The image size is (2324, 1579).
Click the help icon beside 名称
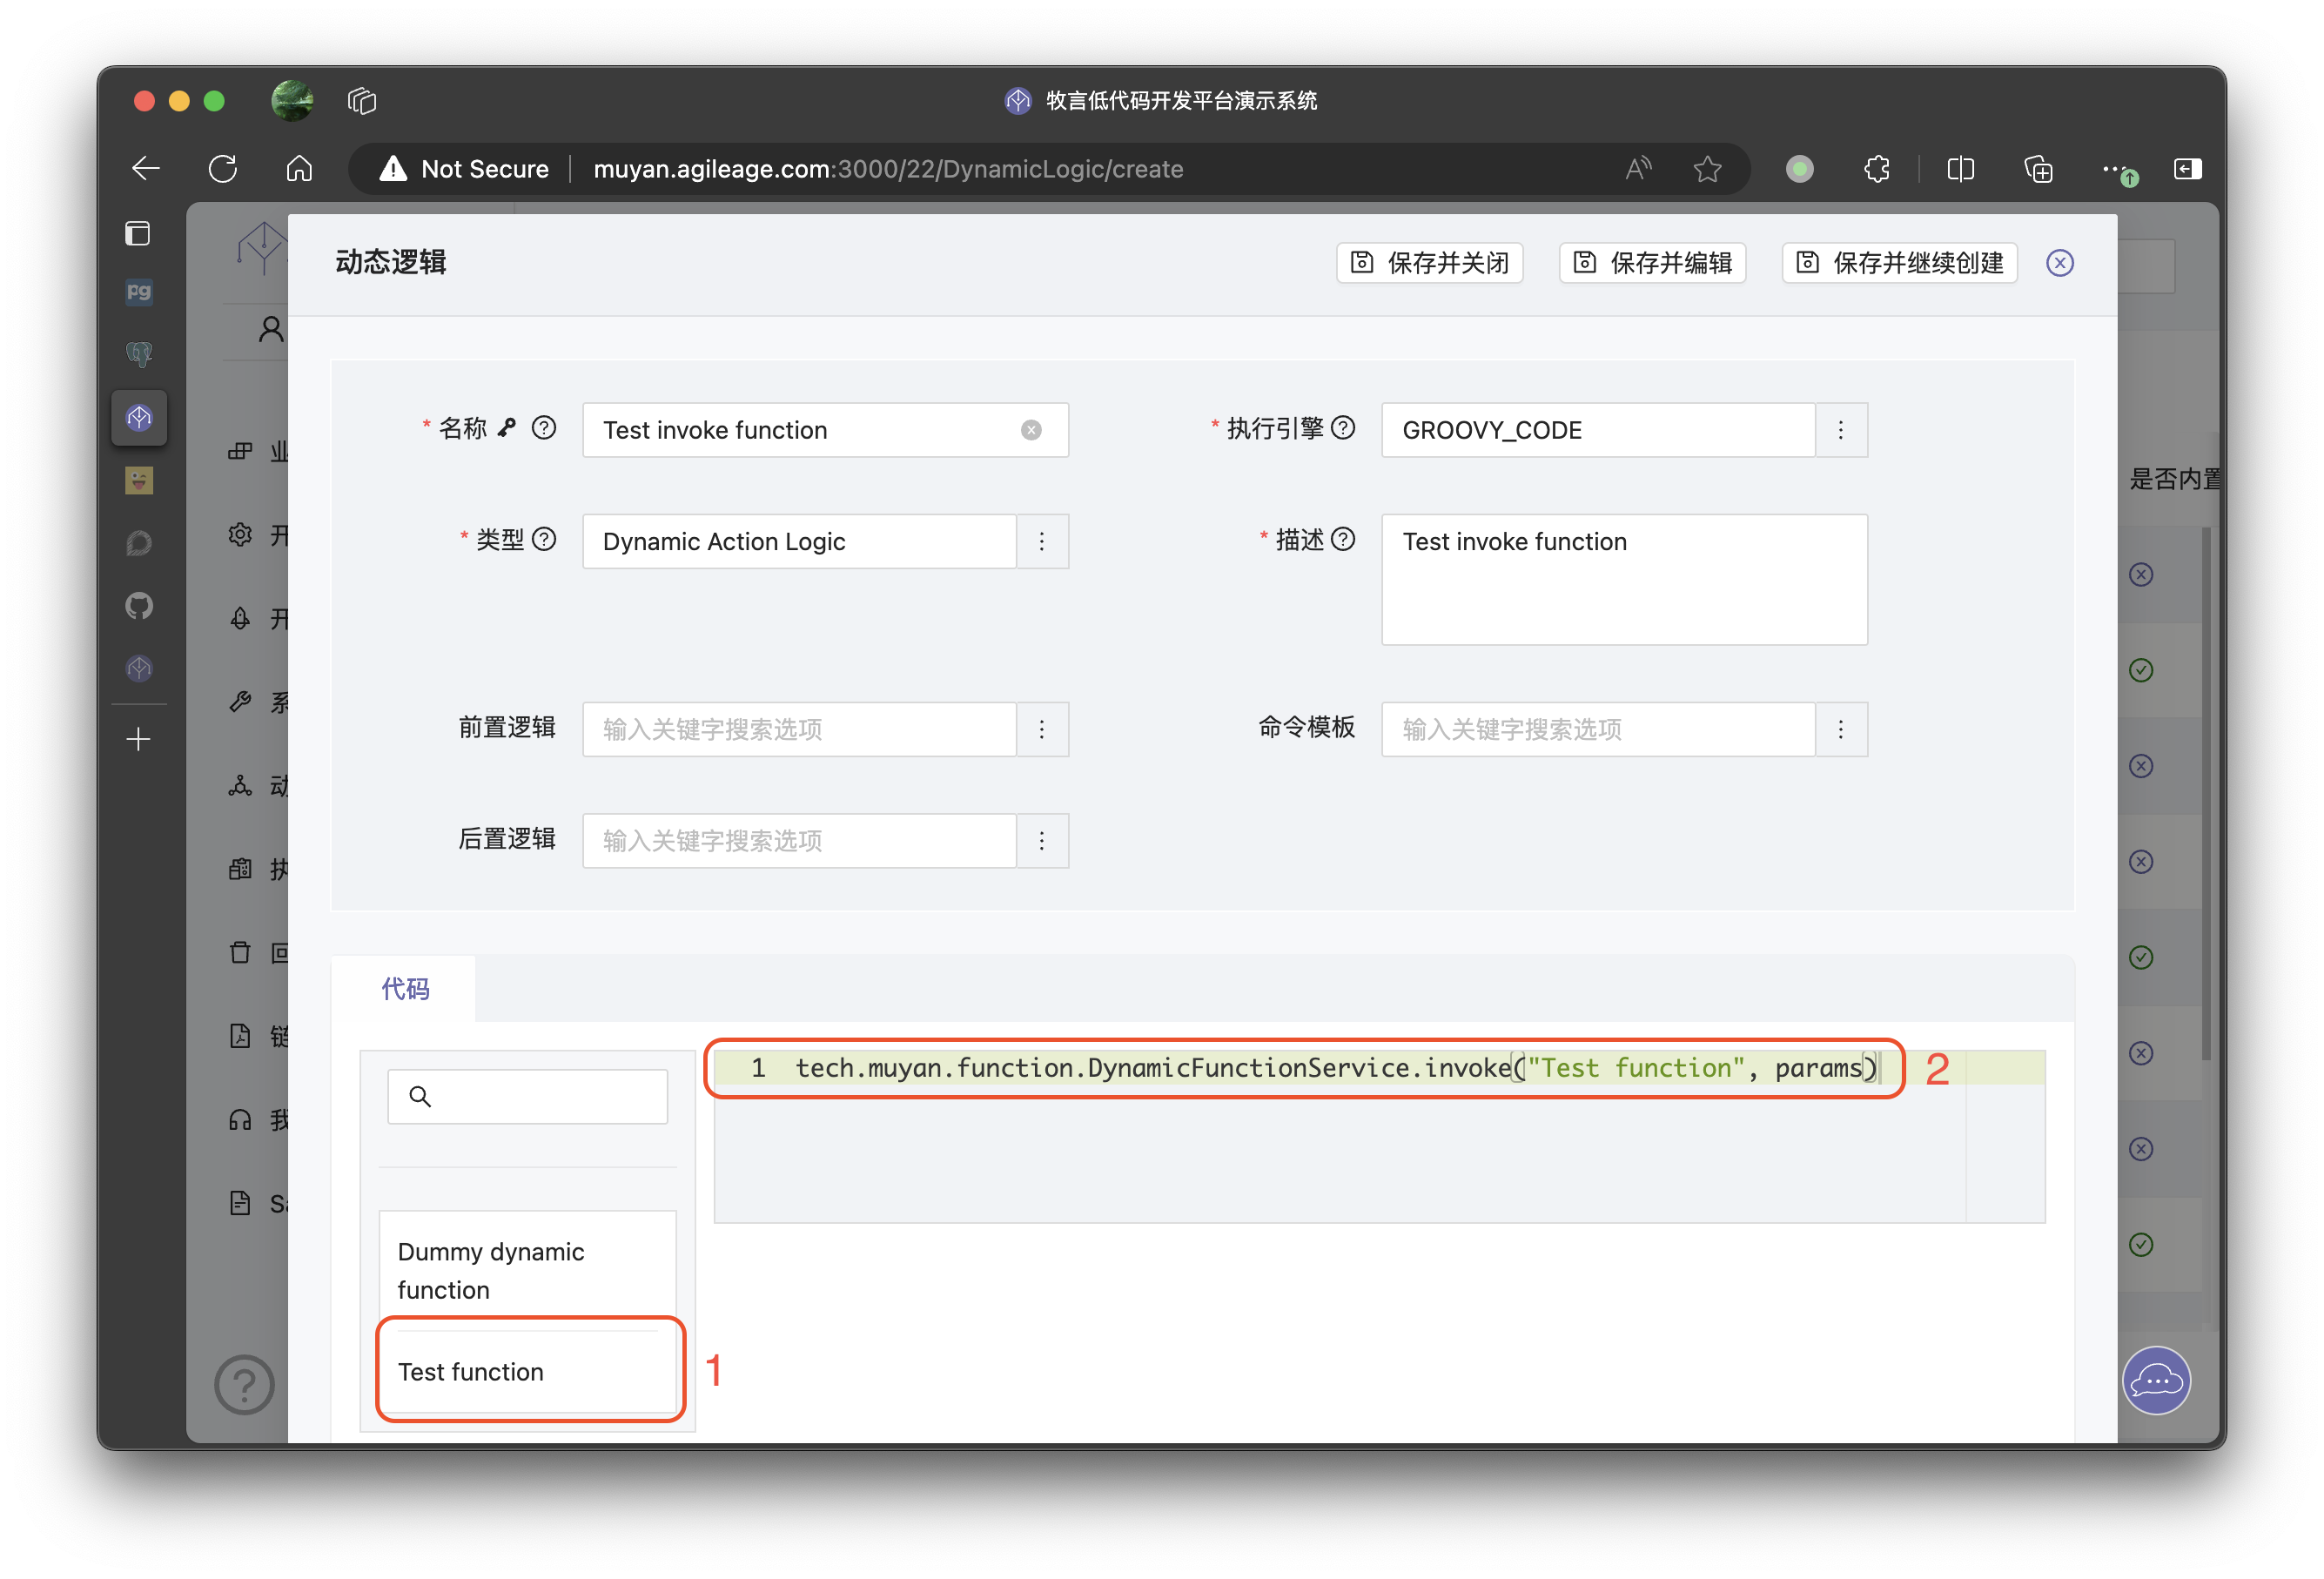(544, 428)
